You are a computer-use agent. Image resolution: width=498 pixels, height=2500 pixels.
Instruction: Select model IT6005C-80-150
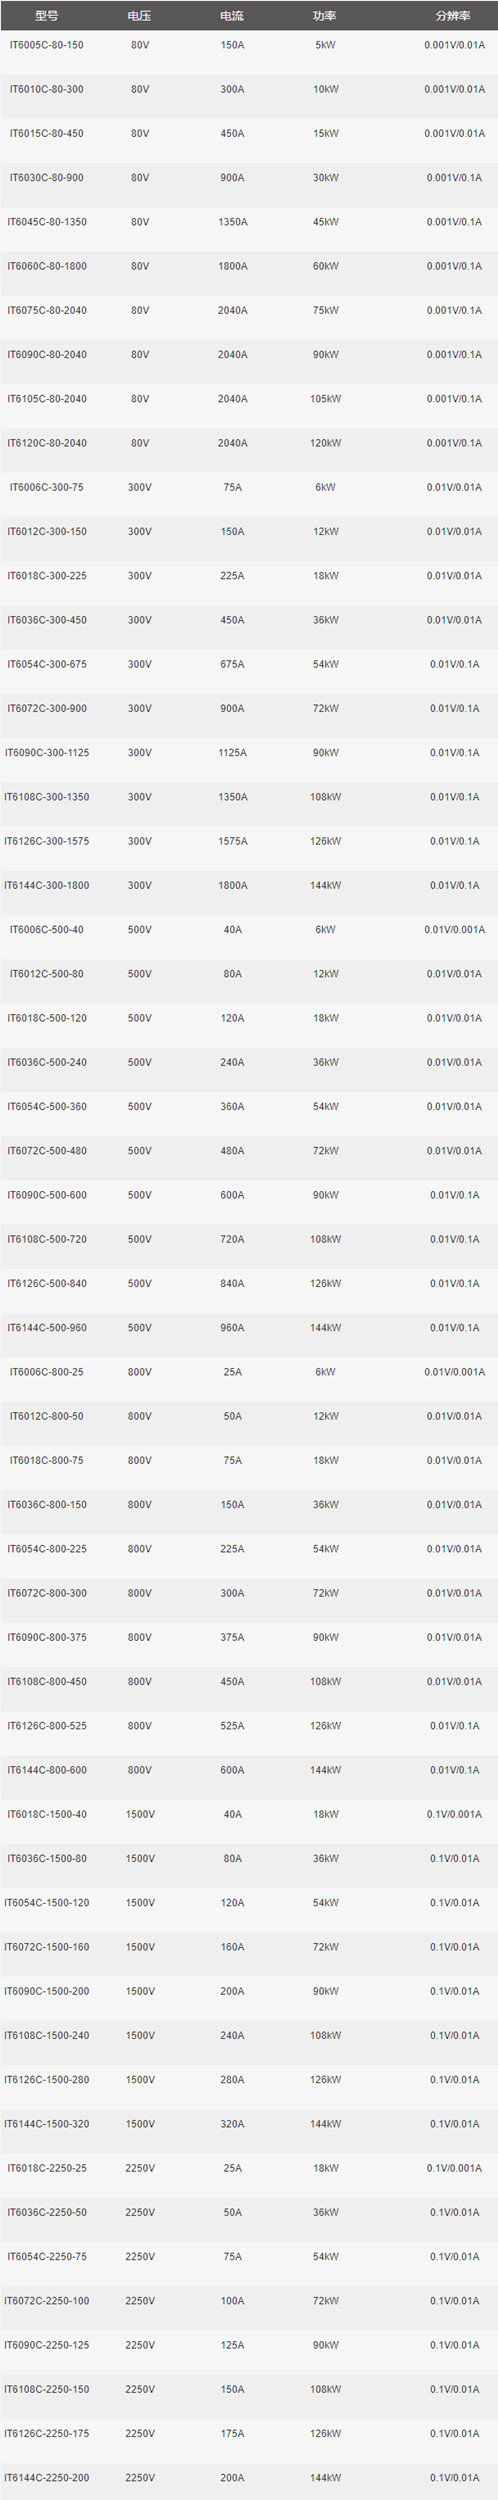tap(47, 45)
